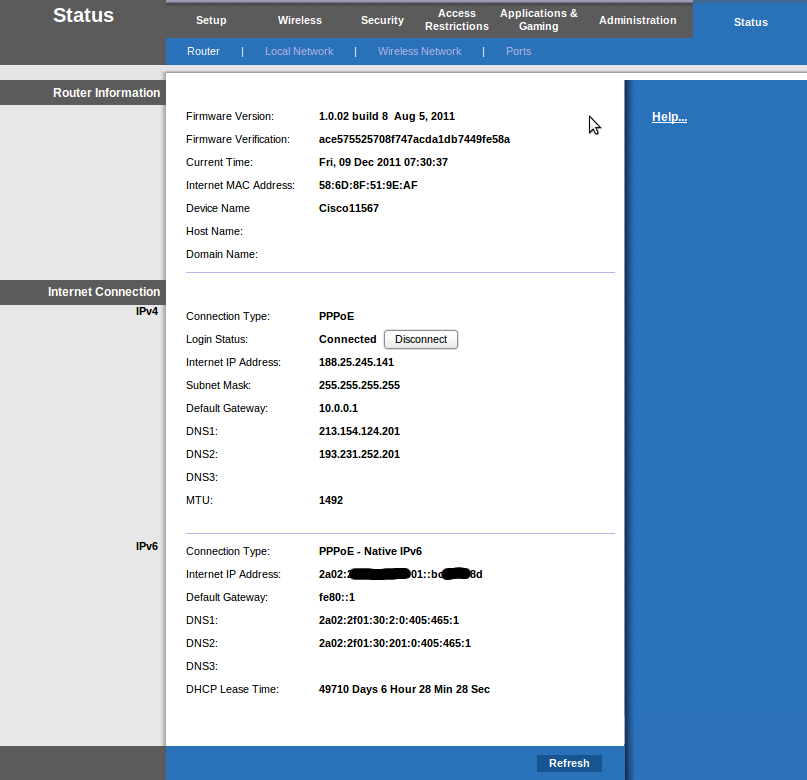807x780 pixels.
Task: Click the current time Fri, 09 Dec 2011 value
Action: 383,162
